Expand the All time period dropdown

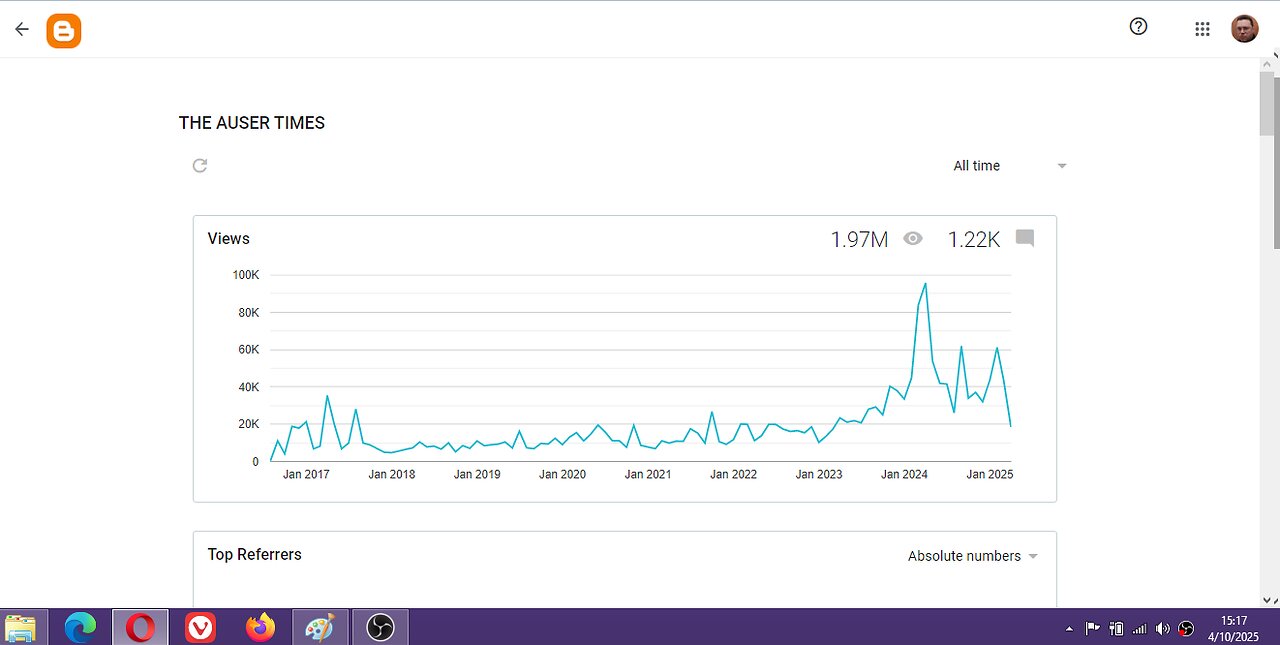(x=1009, y=166)
